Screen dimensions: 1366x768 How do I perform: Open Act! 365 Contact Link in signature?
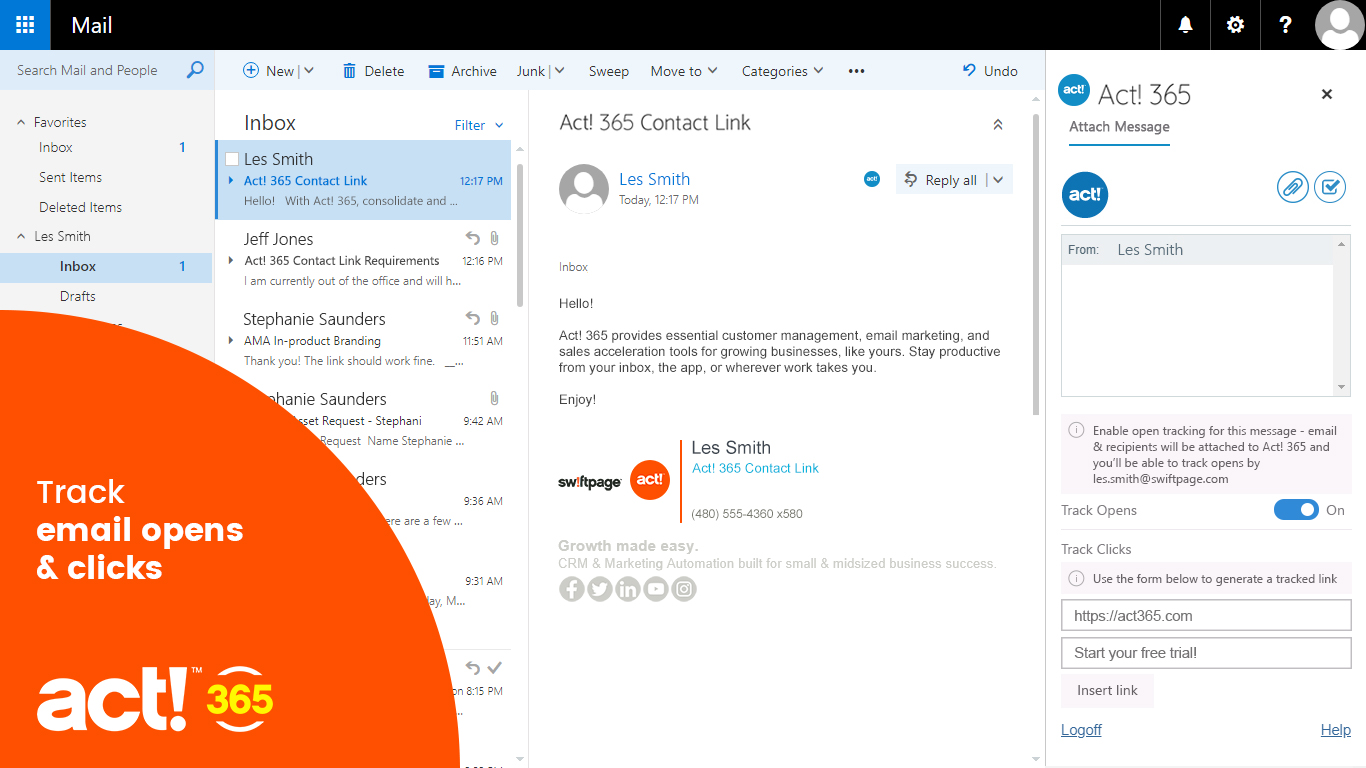point(755,468)
